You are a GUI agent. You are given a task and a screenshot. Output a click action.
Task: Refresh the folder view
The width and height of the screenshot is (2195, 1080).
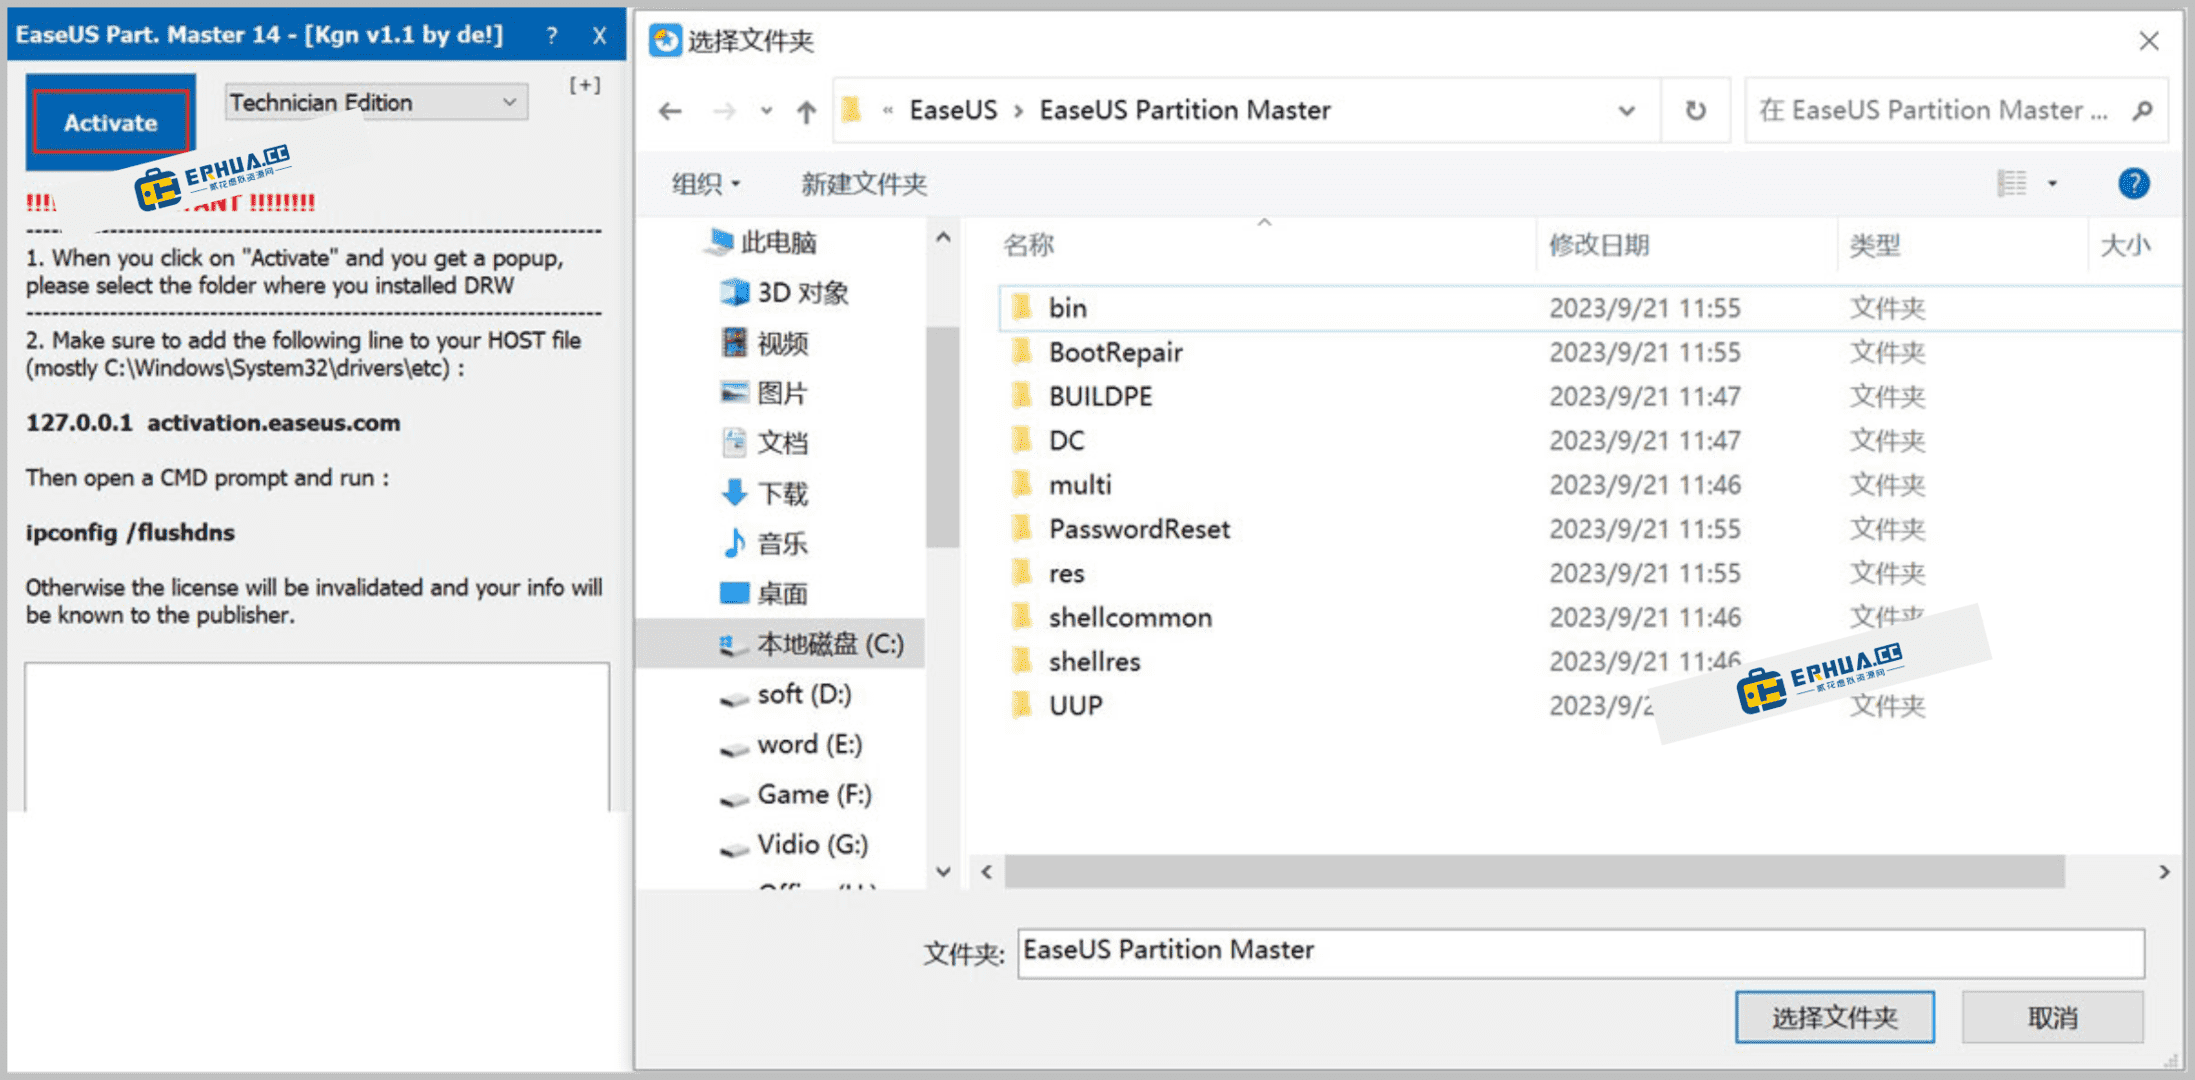[1695, 111]
